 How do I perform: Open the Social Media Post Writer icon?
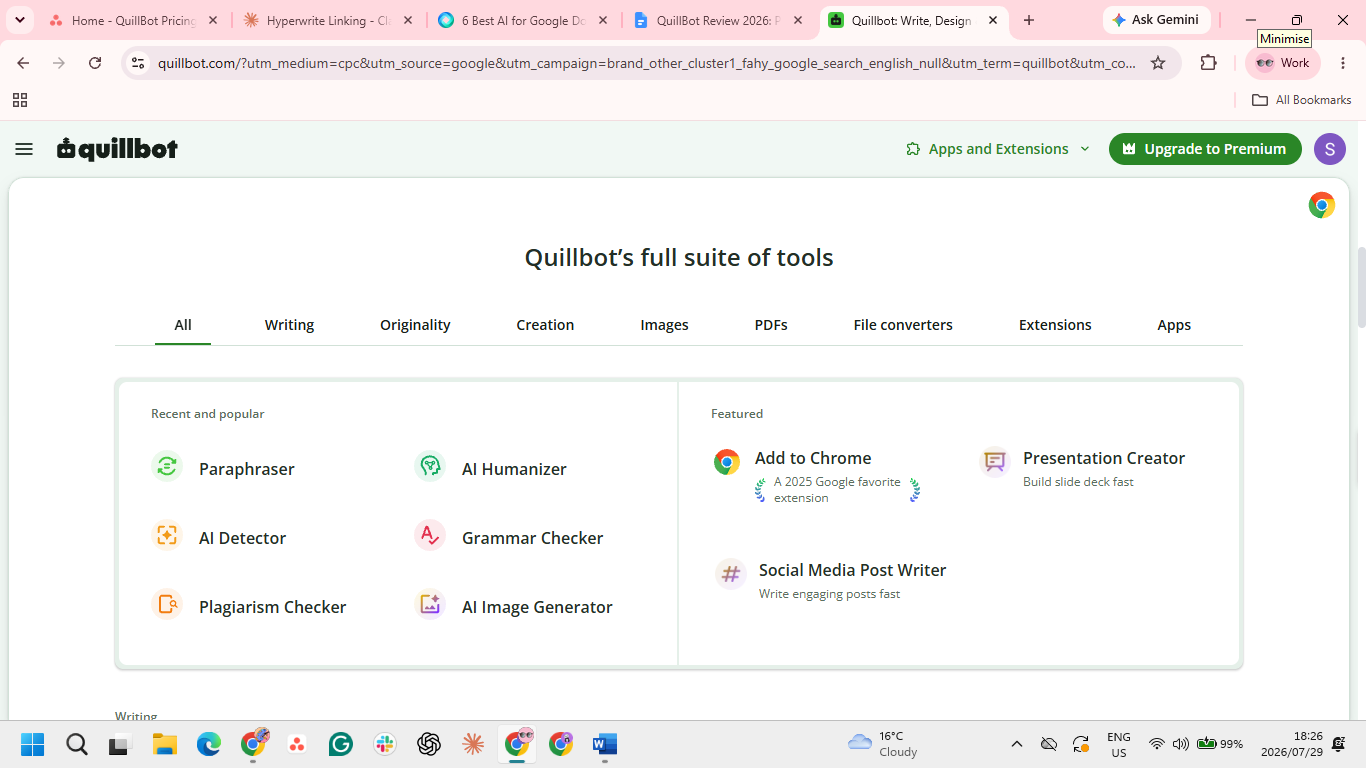[x=731, y=574]
